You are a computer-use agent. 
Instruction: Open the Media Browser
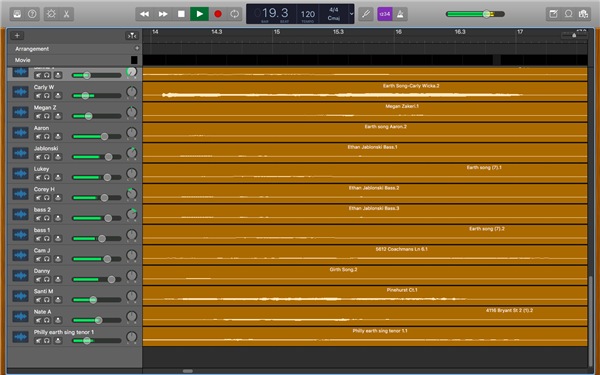pos(584,14)
